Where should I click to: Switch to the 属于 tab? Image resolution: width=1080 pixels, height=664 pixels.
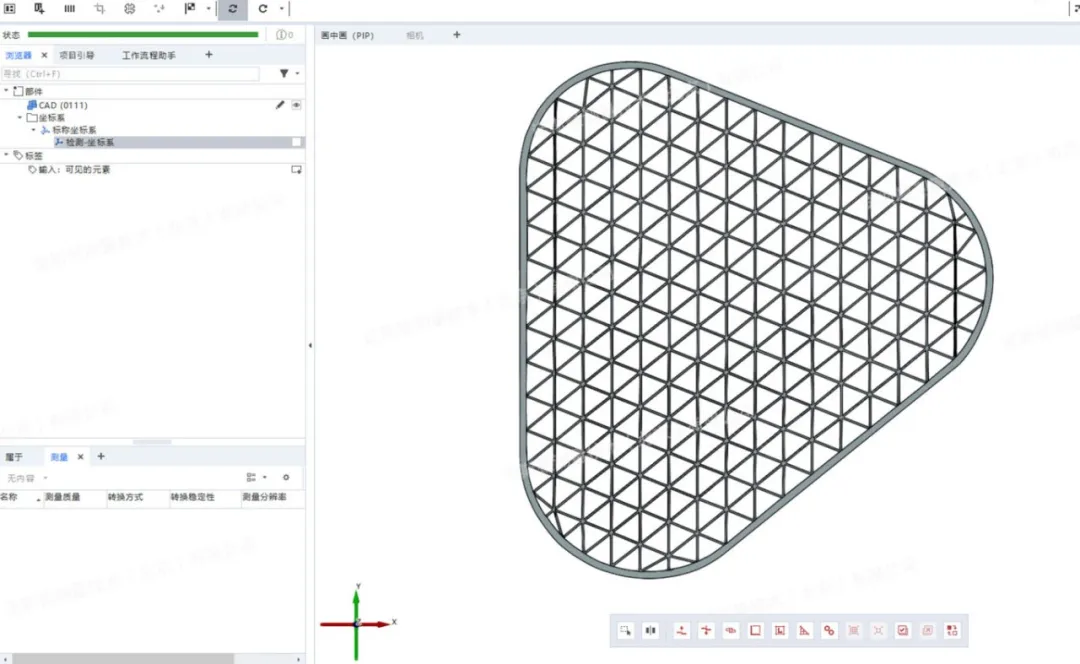point(14,457)
